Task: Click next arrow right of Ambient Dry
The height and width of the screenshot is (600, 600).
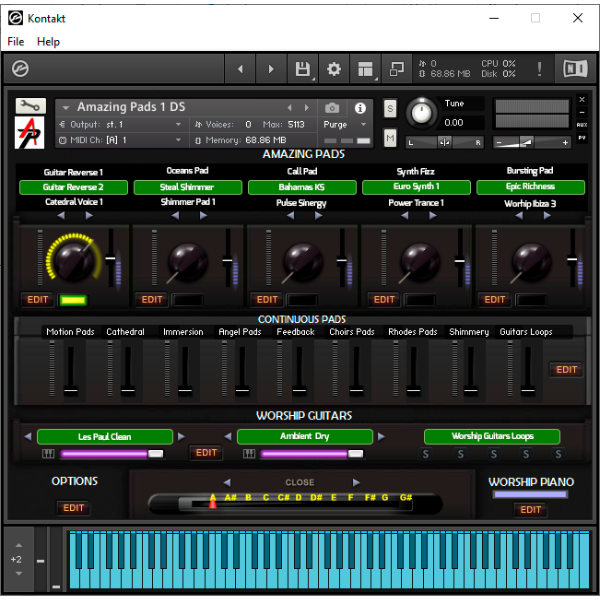Action: 382,437
